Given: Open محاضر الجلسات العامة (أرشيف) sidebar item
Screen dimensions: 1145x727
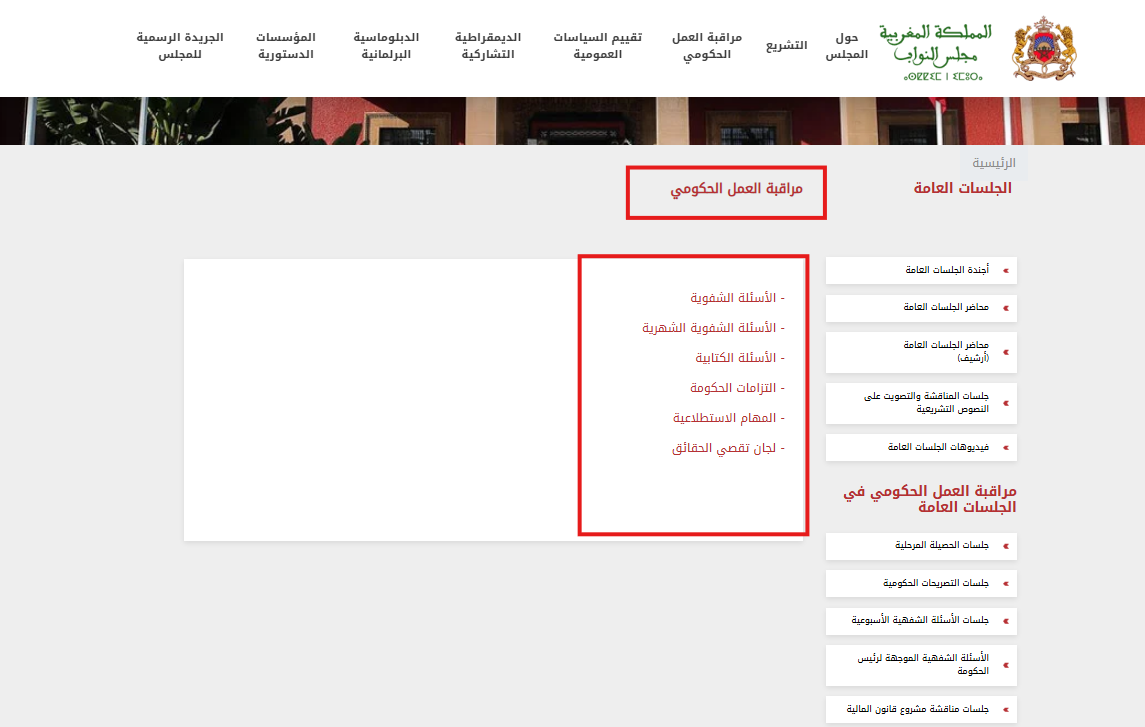Looking at the screenshot, I should (921, 352).
